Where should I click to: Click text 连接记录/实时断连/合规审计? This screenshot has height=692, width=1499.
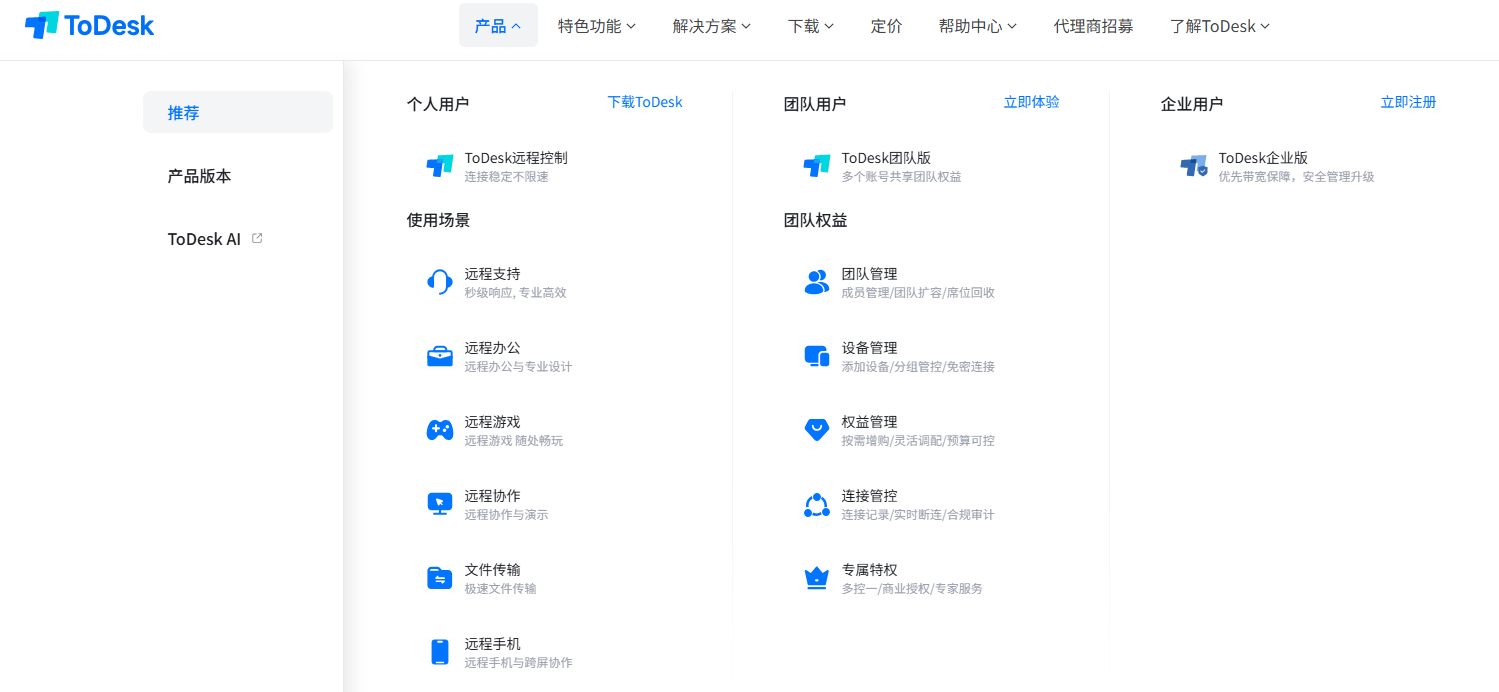point(919,515)
